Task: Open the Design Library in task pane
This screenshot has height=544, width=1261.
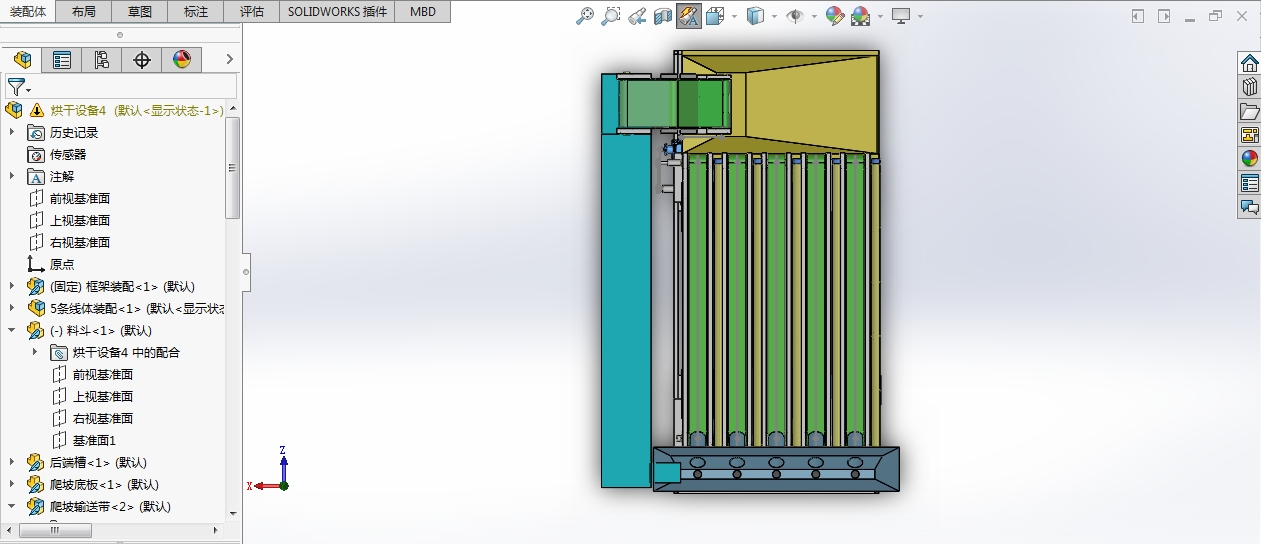Action: (x=1249, y=87)
